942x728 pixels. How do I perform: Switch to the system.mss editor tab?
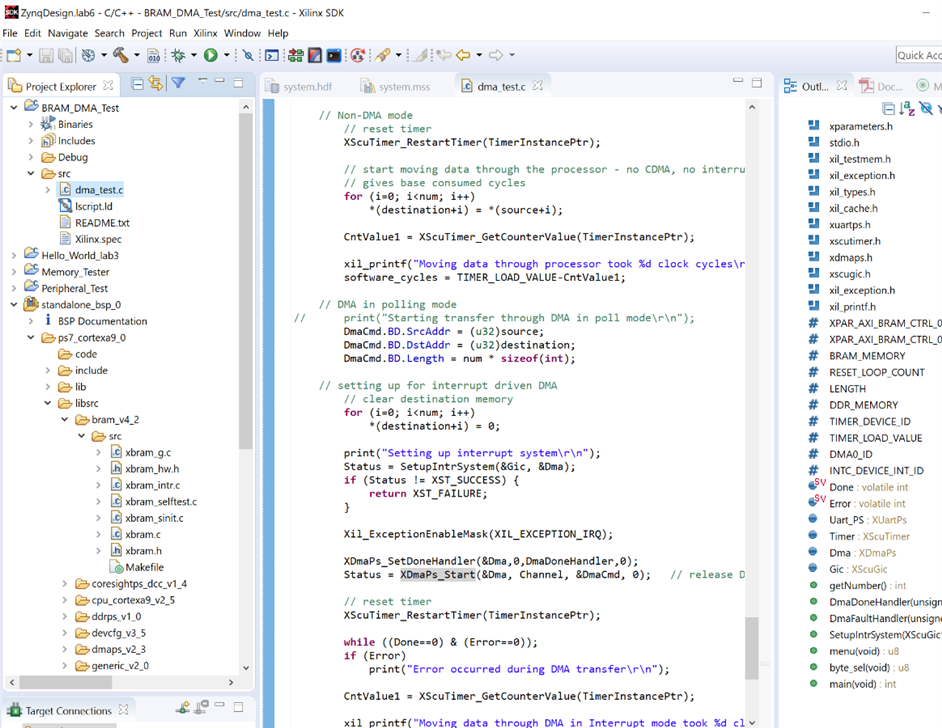(403, 87)
